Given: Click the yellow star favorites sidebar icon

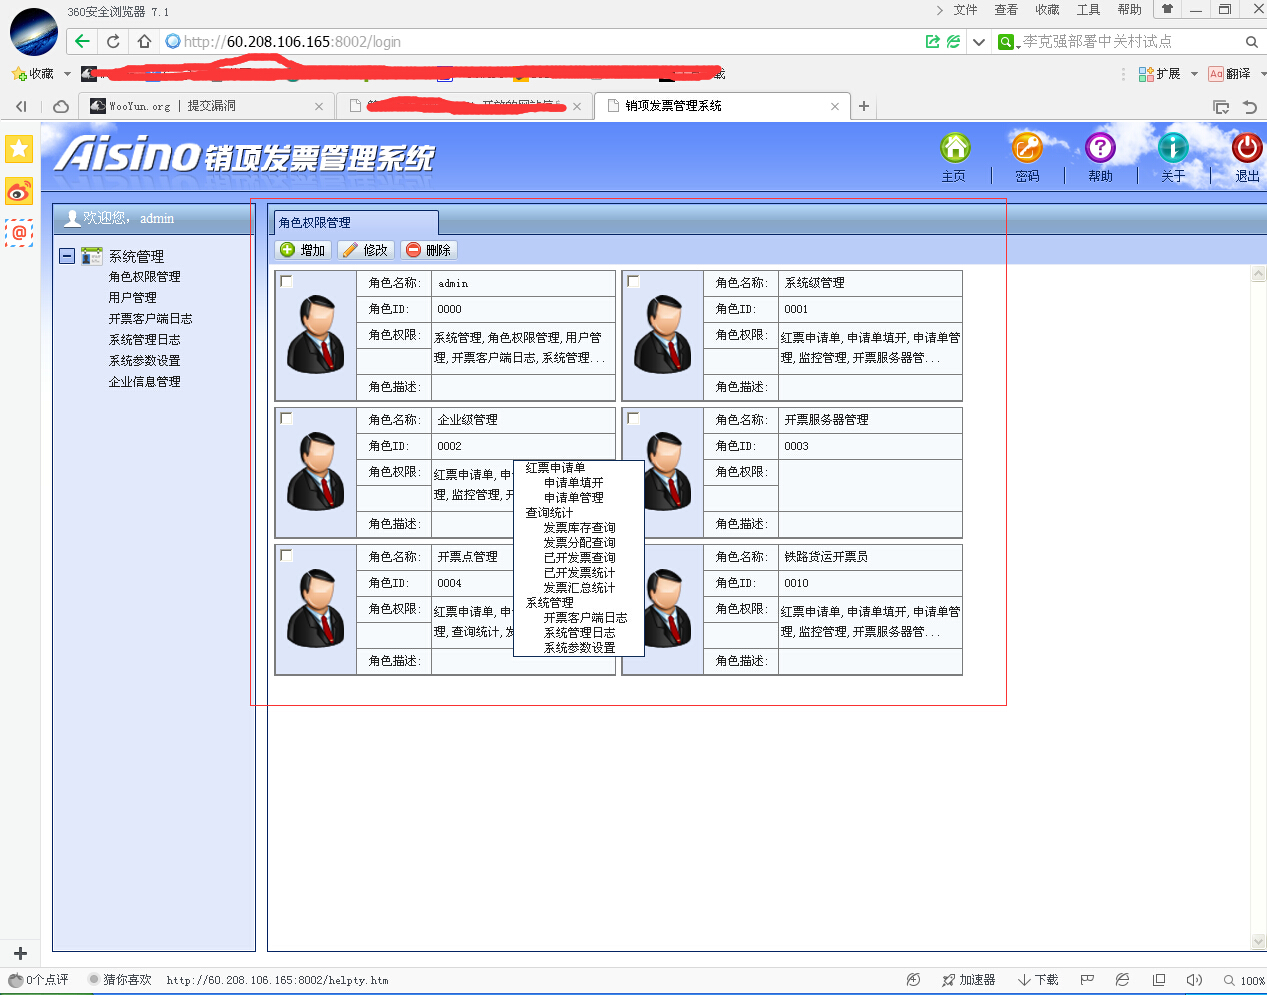Looking at the screenshot, I should (19, 149).
